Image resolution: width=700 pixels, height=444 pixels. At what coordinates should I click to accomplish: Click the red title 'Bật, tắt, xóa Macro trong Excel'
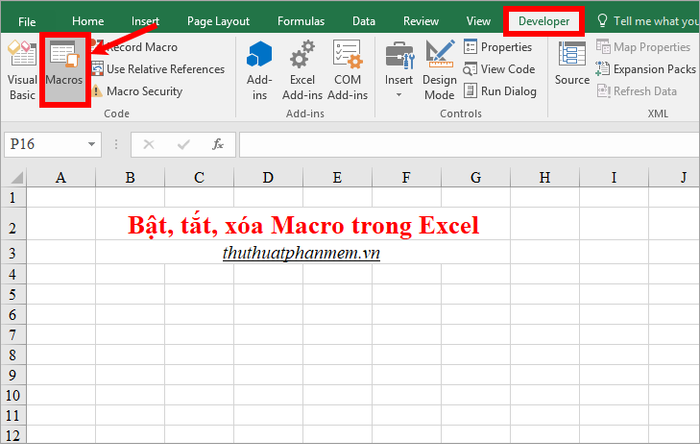coord(303,225)
